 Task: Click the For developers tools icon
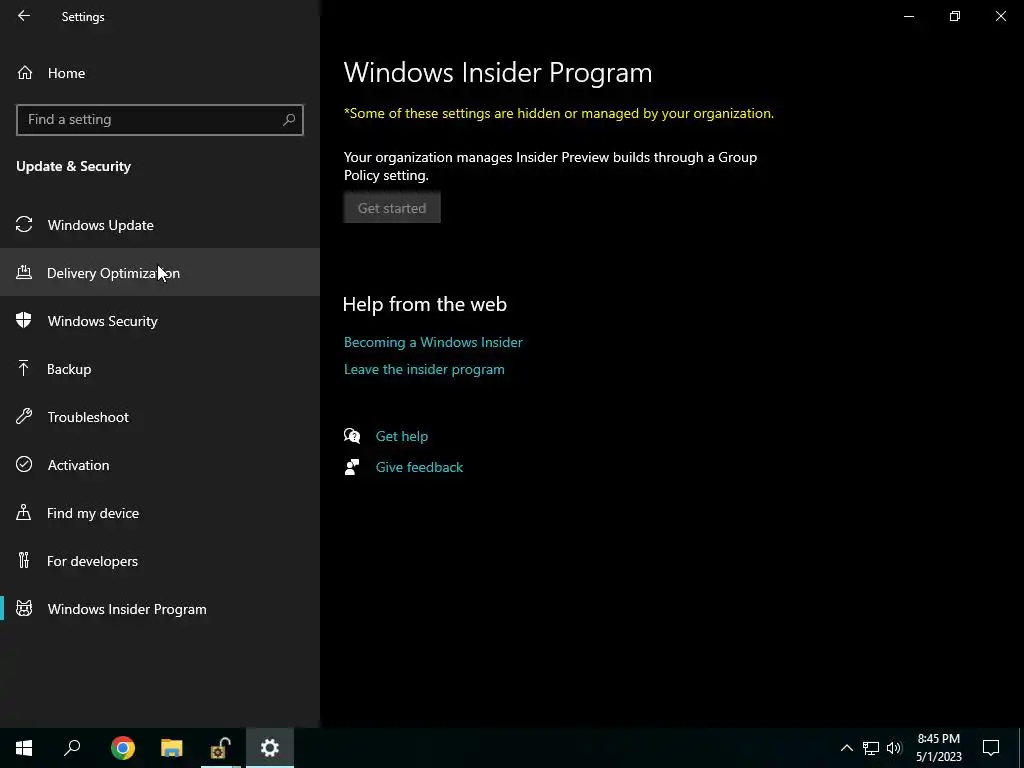coord(24,560)
